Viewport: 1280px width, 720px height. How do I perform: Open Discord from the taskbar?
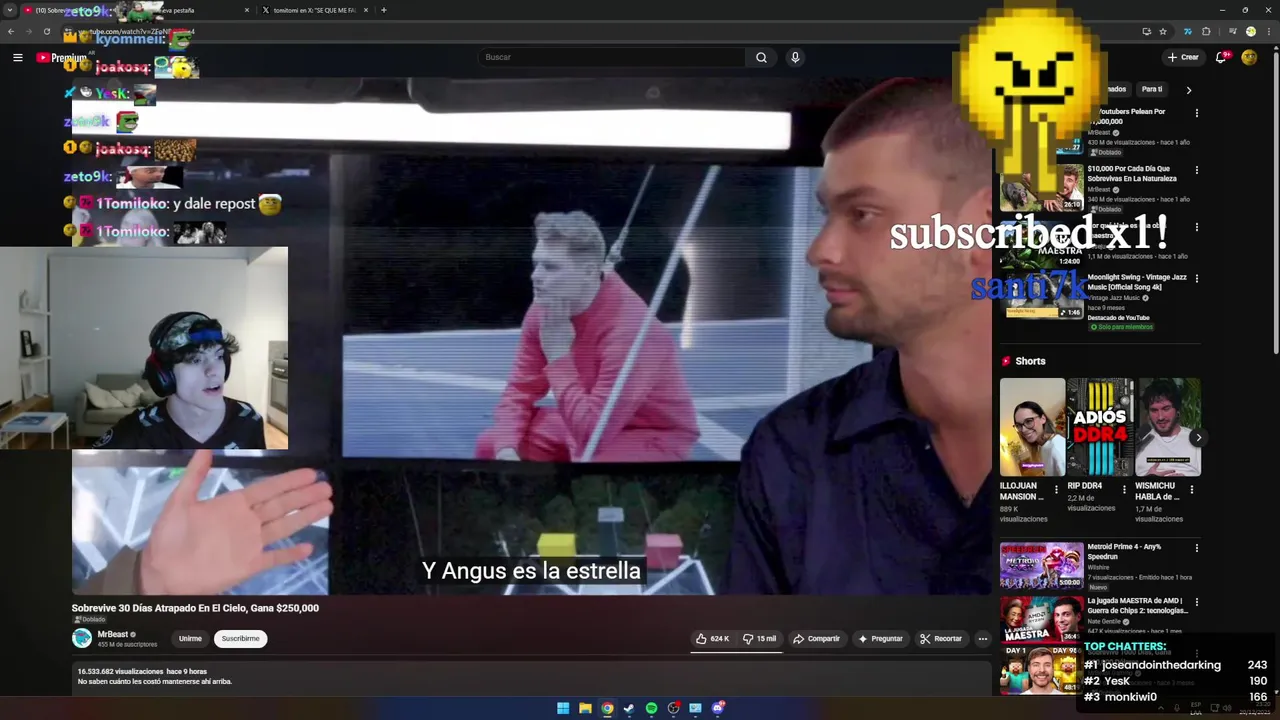717,708
